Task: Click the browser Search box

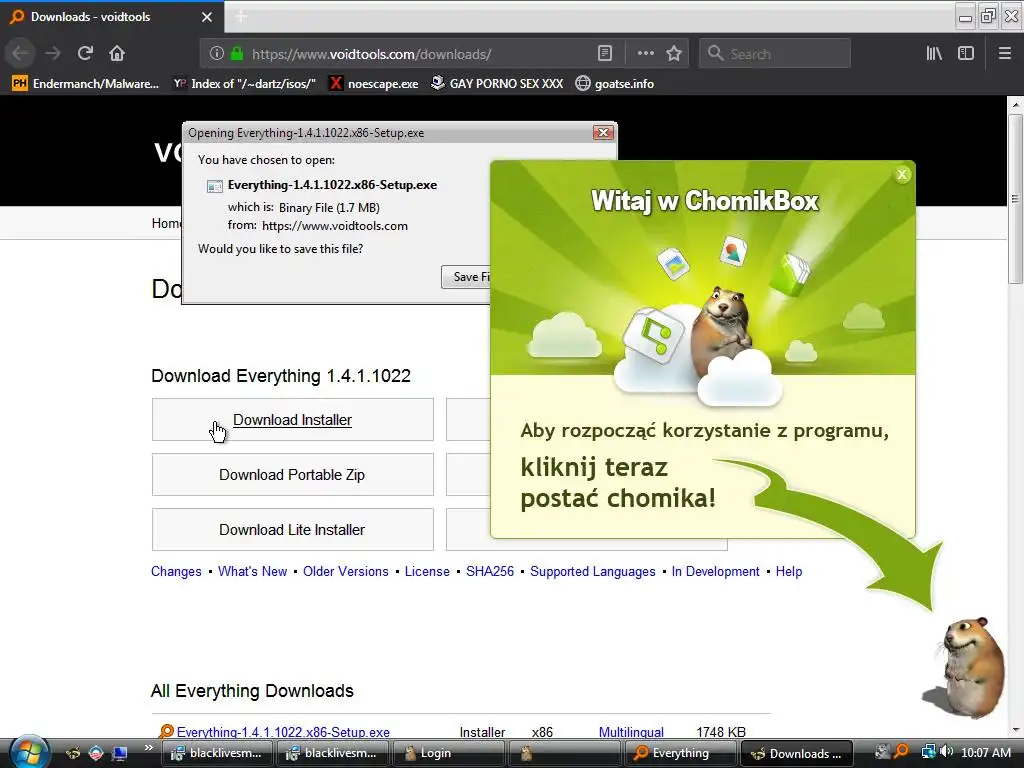Action: (x=775, y=54)
